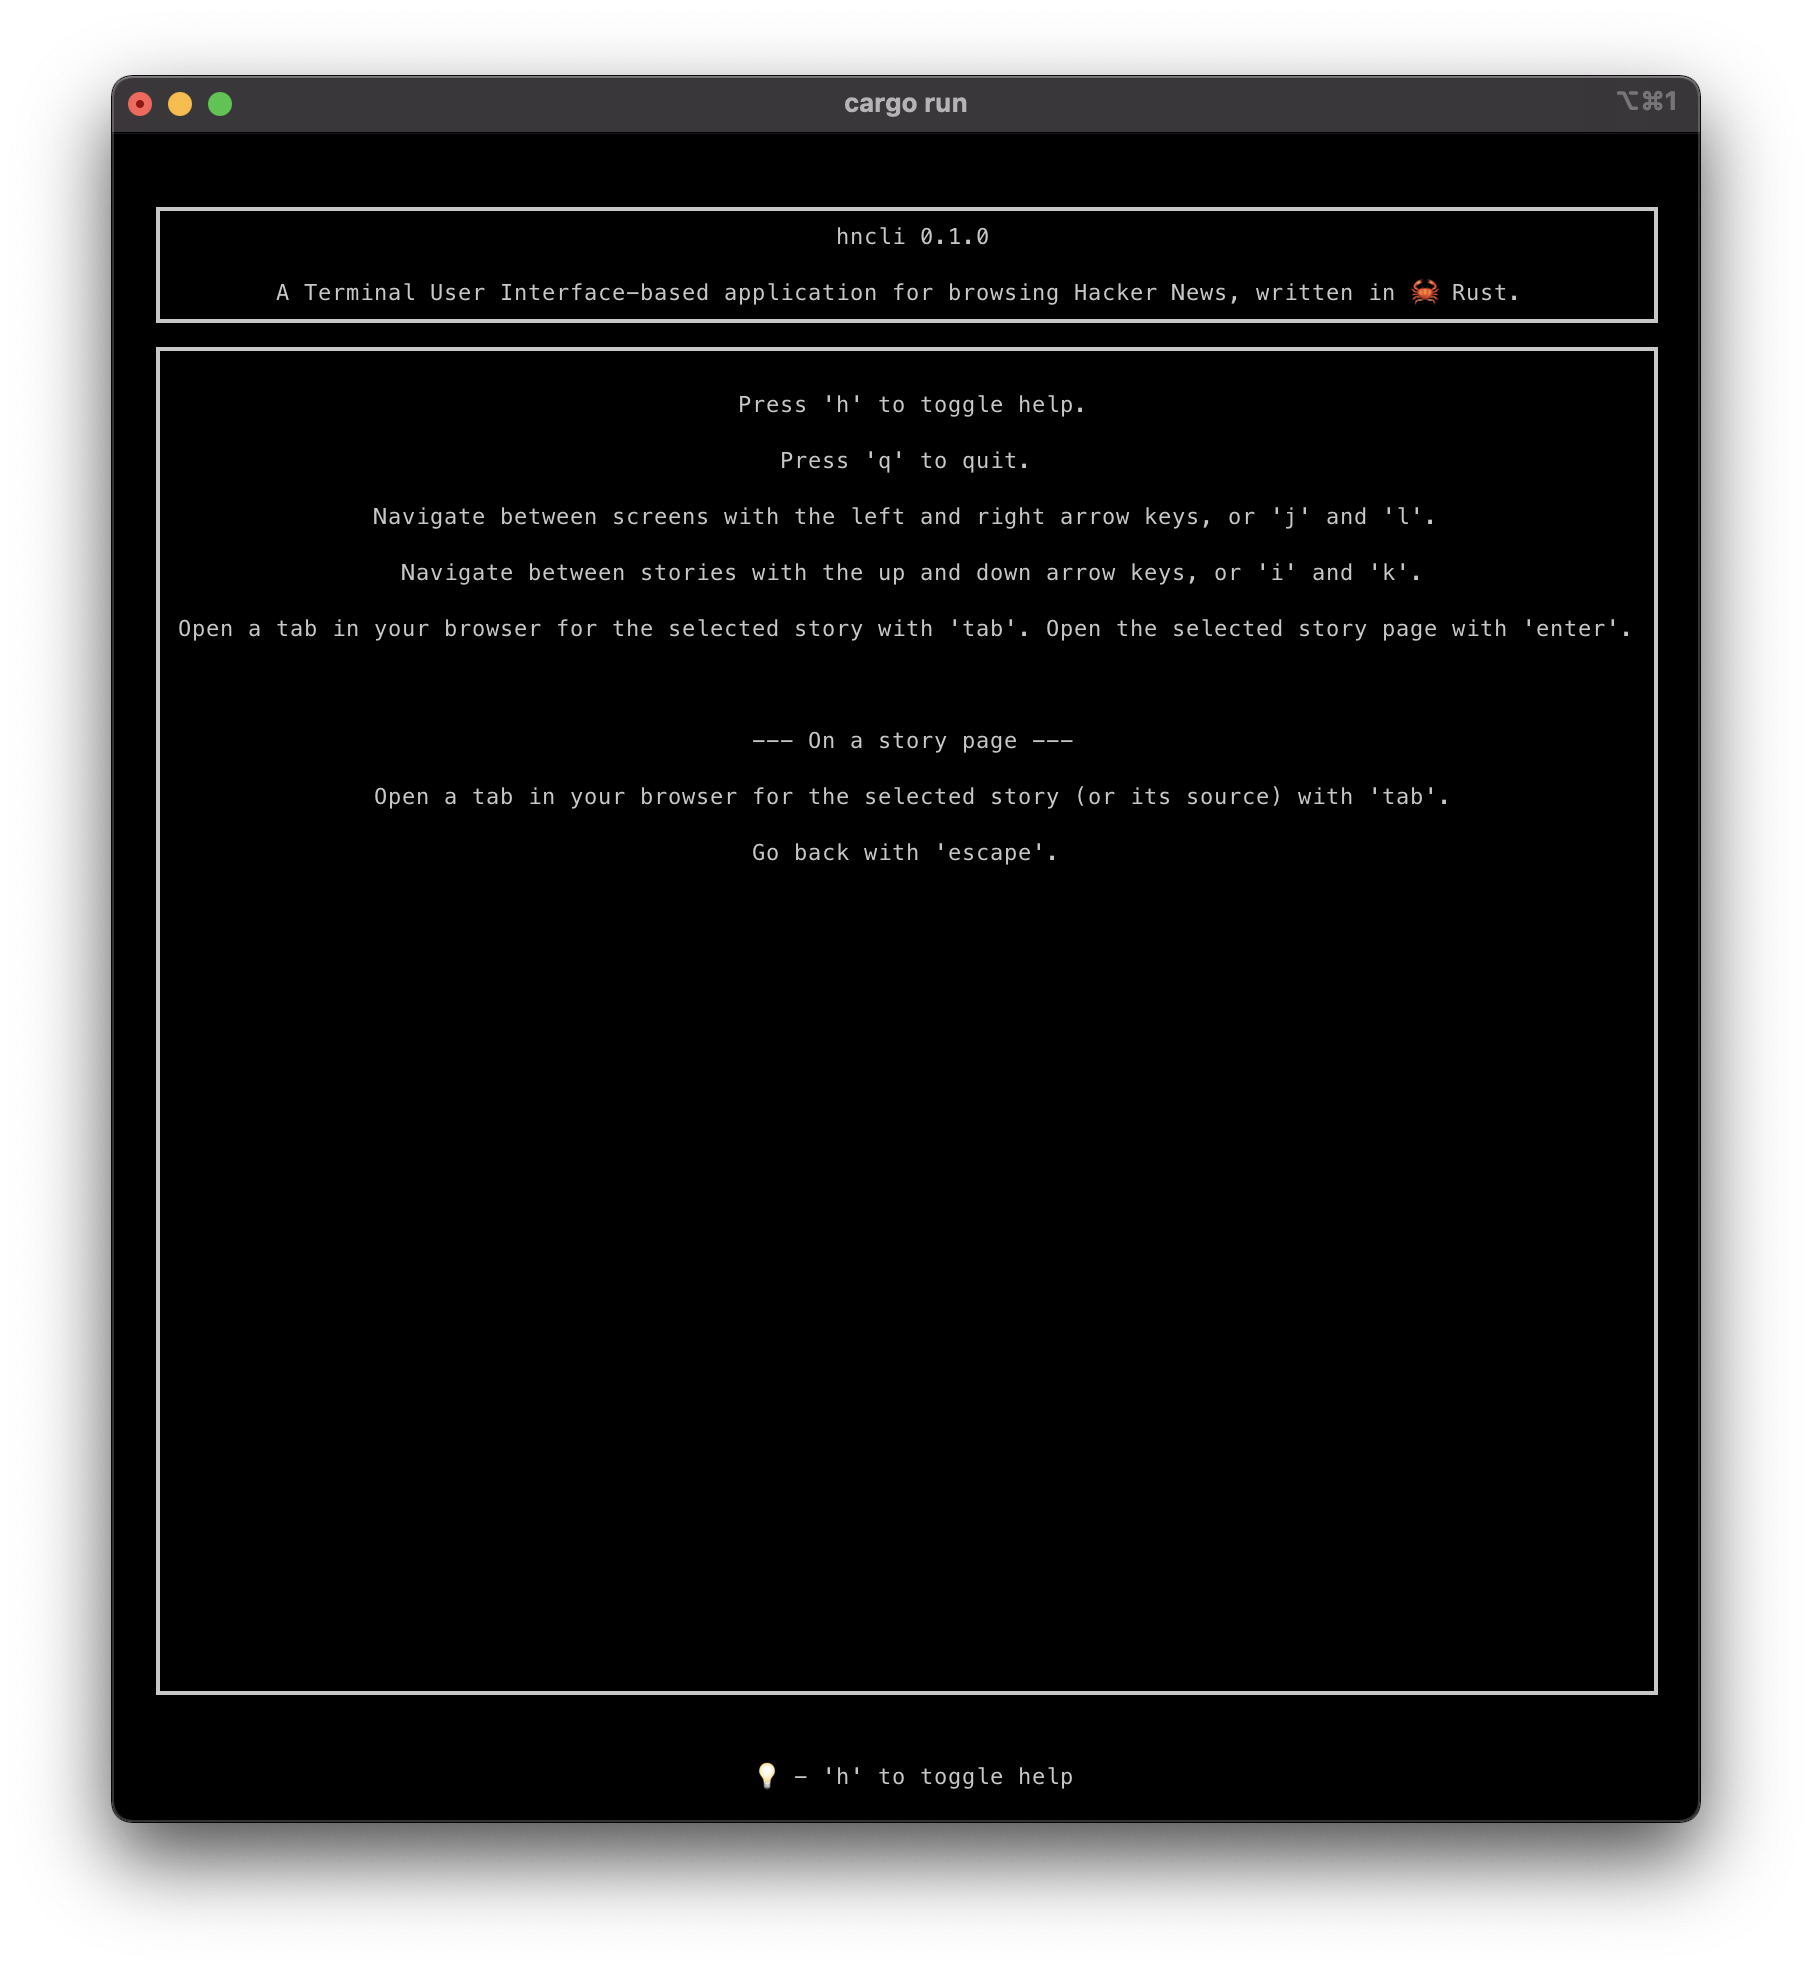
Task: Click the crab emoji before Rust
Action: 1424,292
